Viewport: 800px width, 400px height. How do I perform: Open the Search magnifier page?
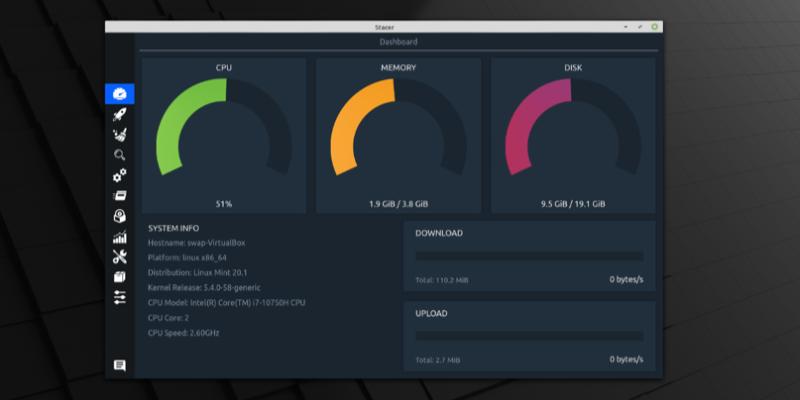point(119,155)
